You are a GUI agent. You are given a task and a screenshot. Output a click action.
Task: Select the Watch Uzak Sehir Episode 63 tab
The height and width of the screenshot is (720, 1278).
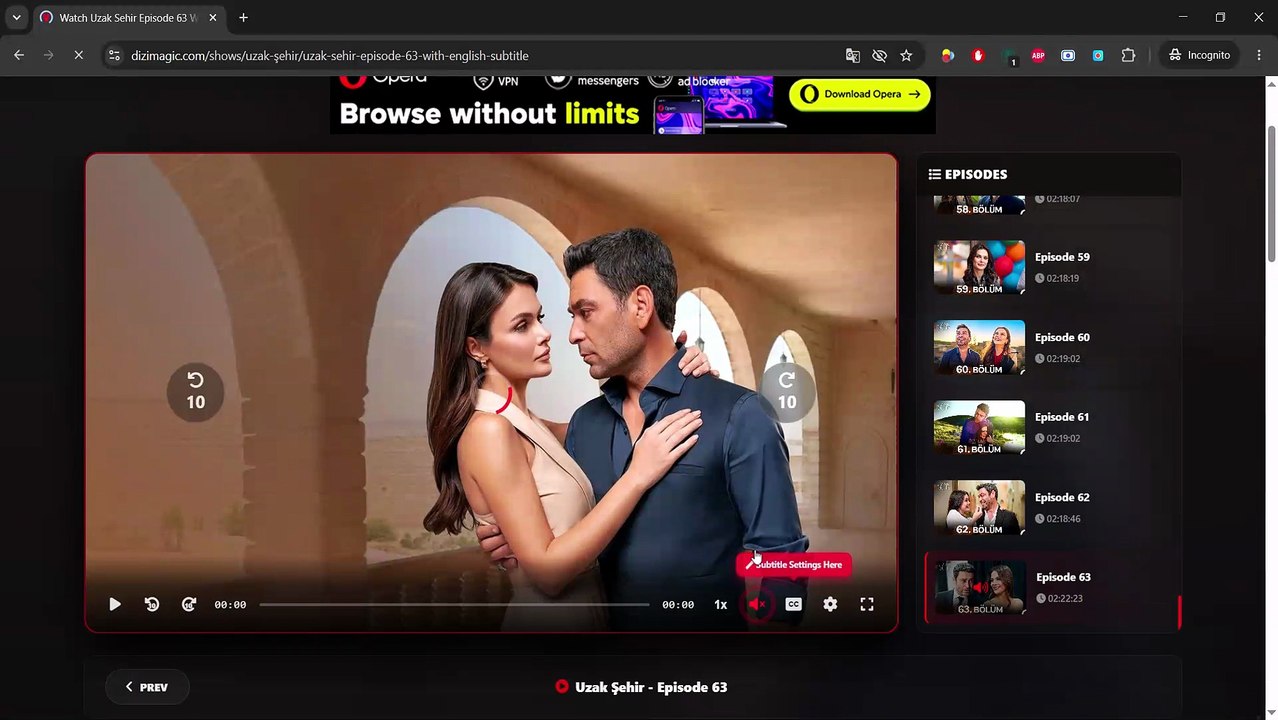pos(128,17)
